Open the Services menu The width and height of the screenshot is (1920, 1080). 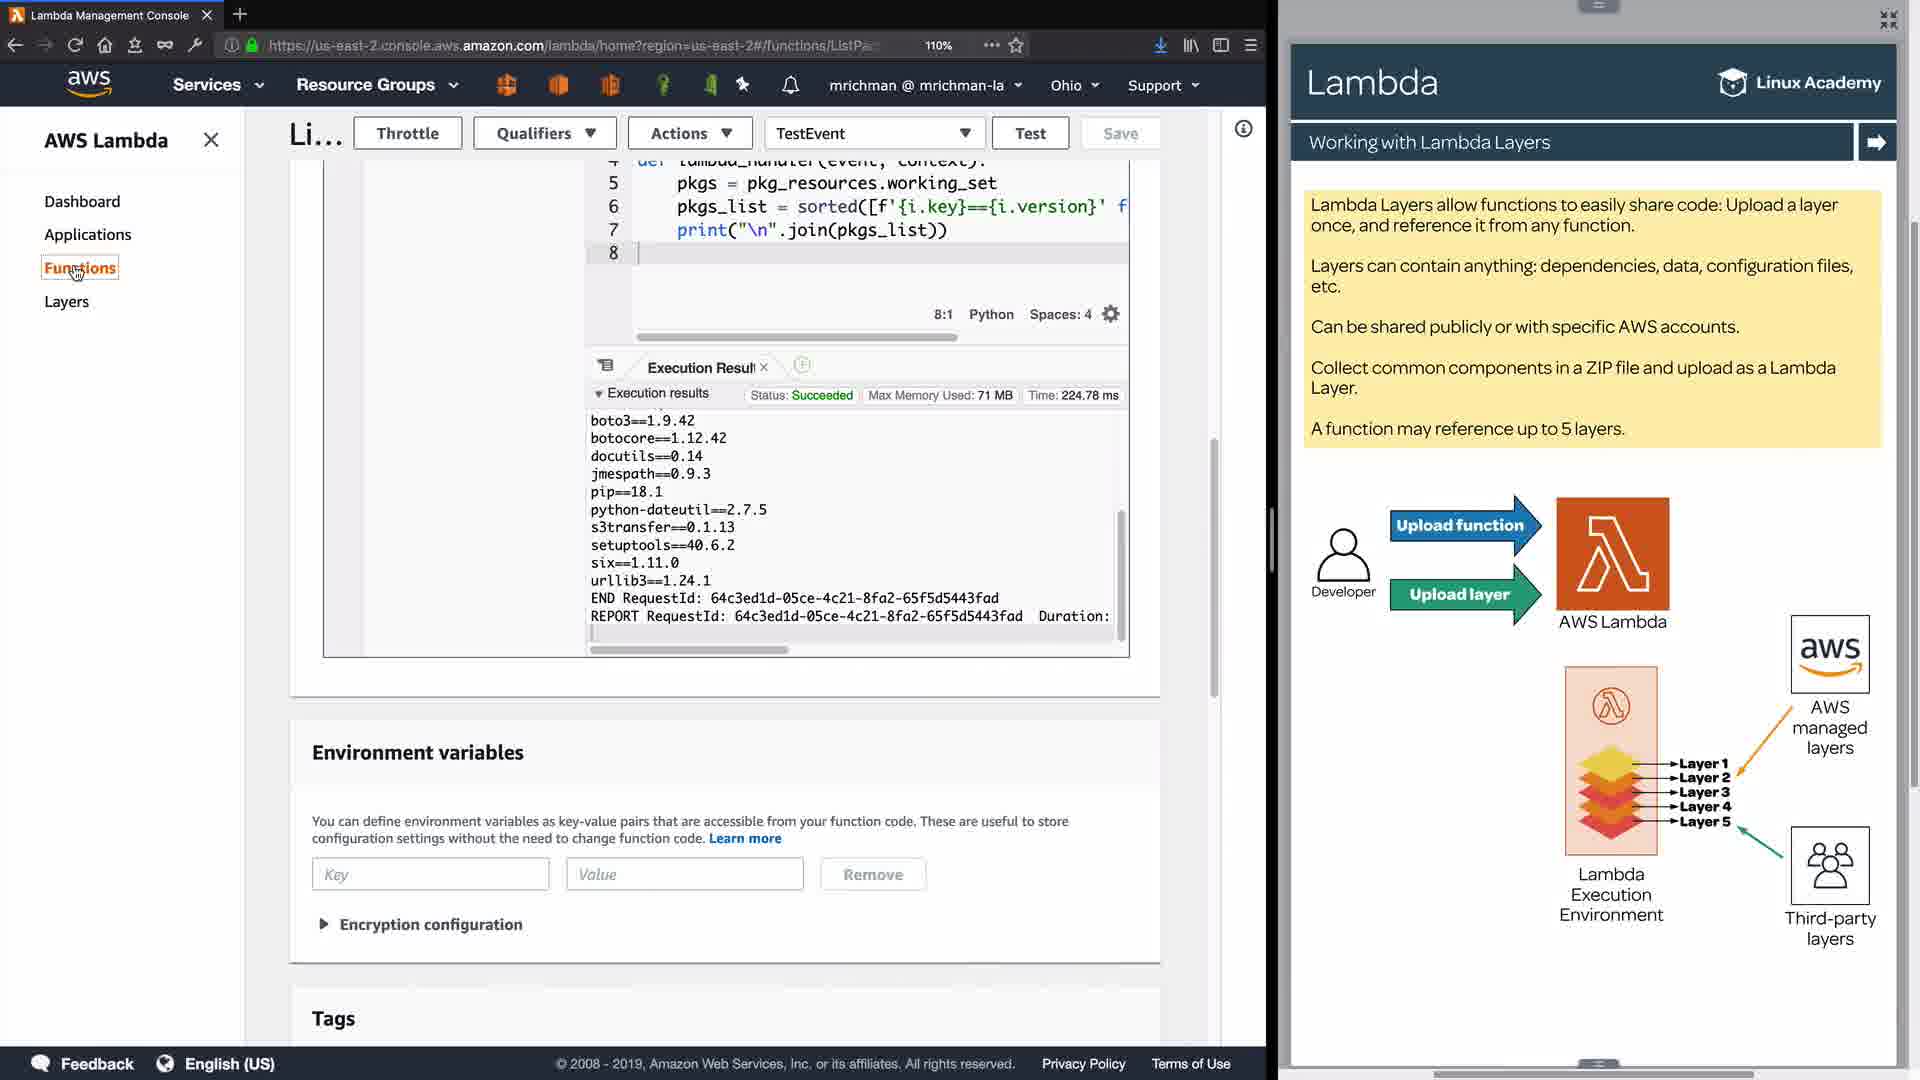pyautogui.click(x=218, y=85)
